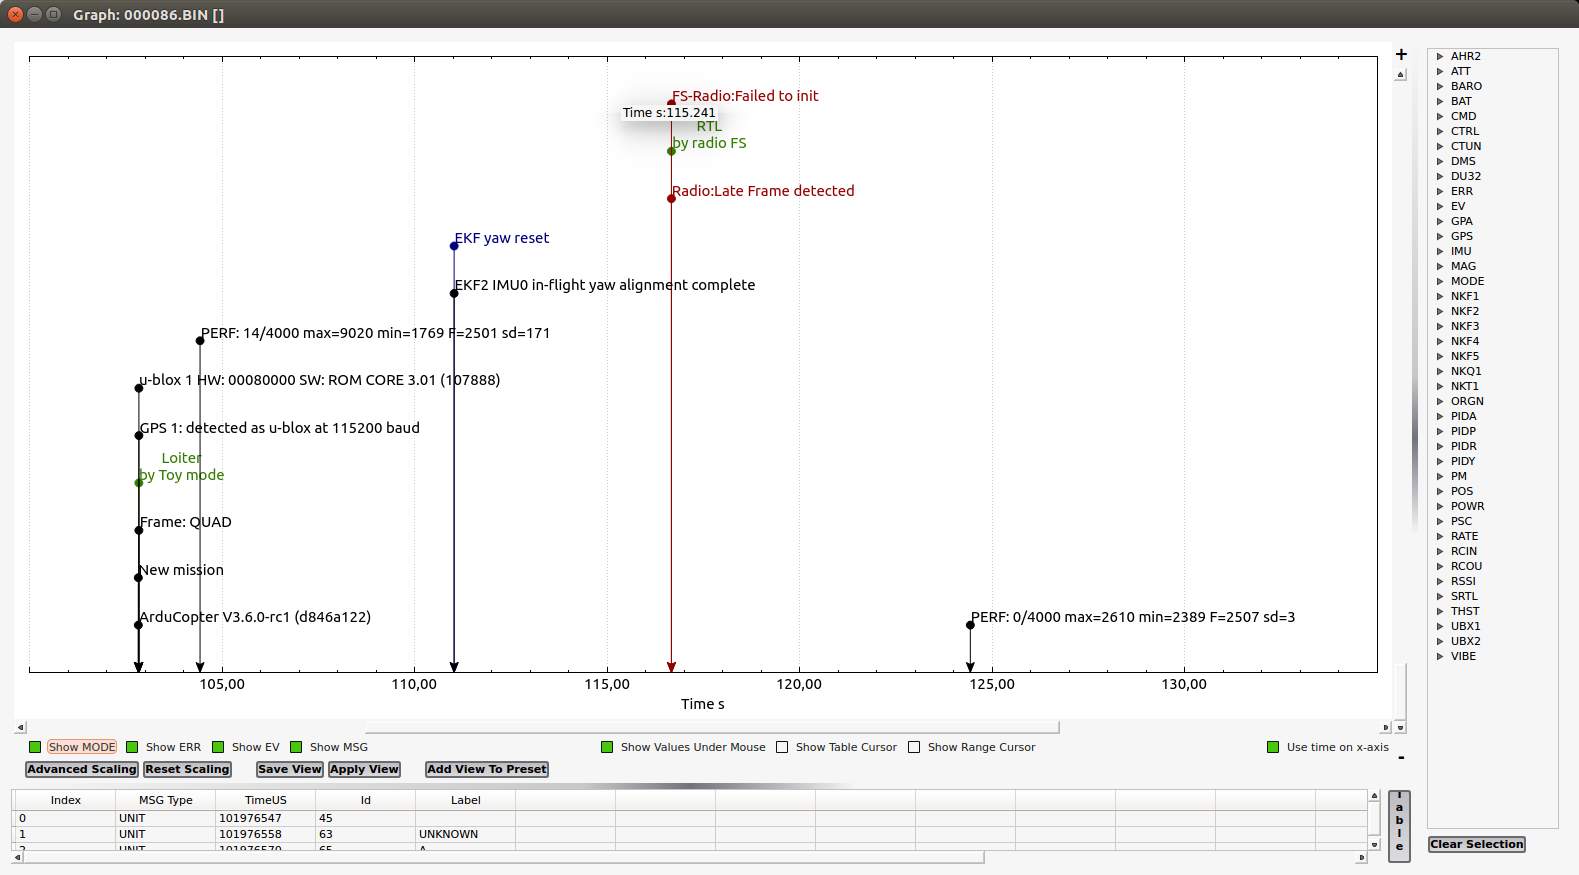This screenshot has height=875, width=1579.
Task: Select the CTUN tree item
Action: point(1466,146)
